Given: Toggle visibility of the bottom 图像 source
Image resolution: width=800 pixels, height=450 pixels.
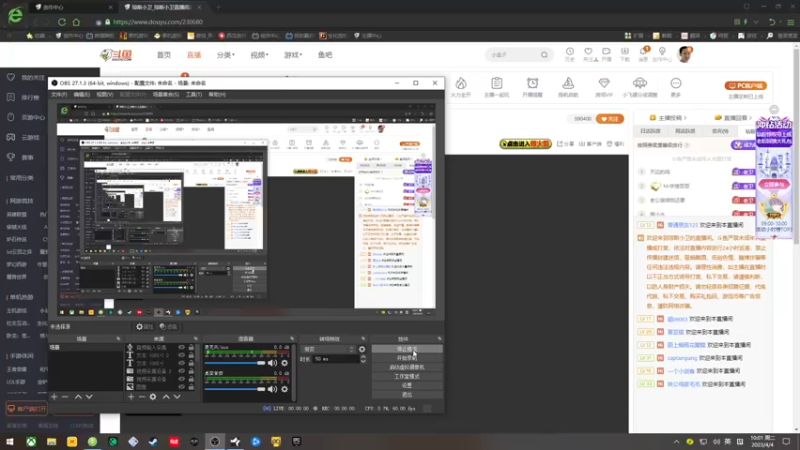Looking at the screenshot, I should [181, 387].
